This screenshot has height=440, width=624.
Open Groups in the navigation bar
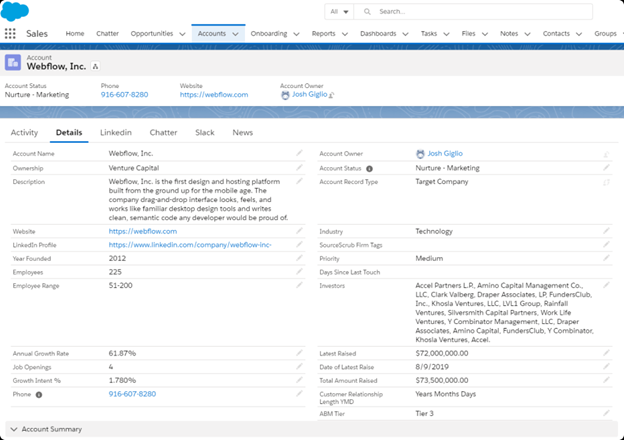click(605, 34)
